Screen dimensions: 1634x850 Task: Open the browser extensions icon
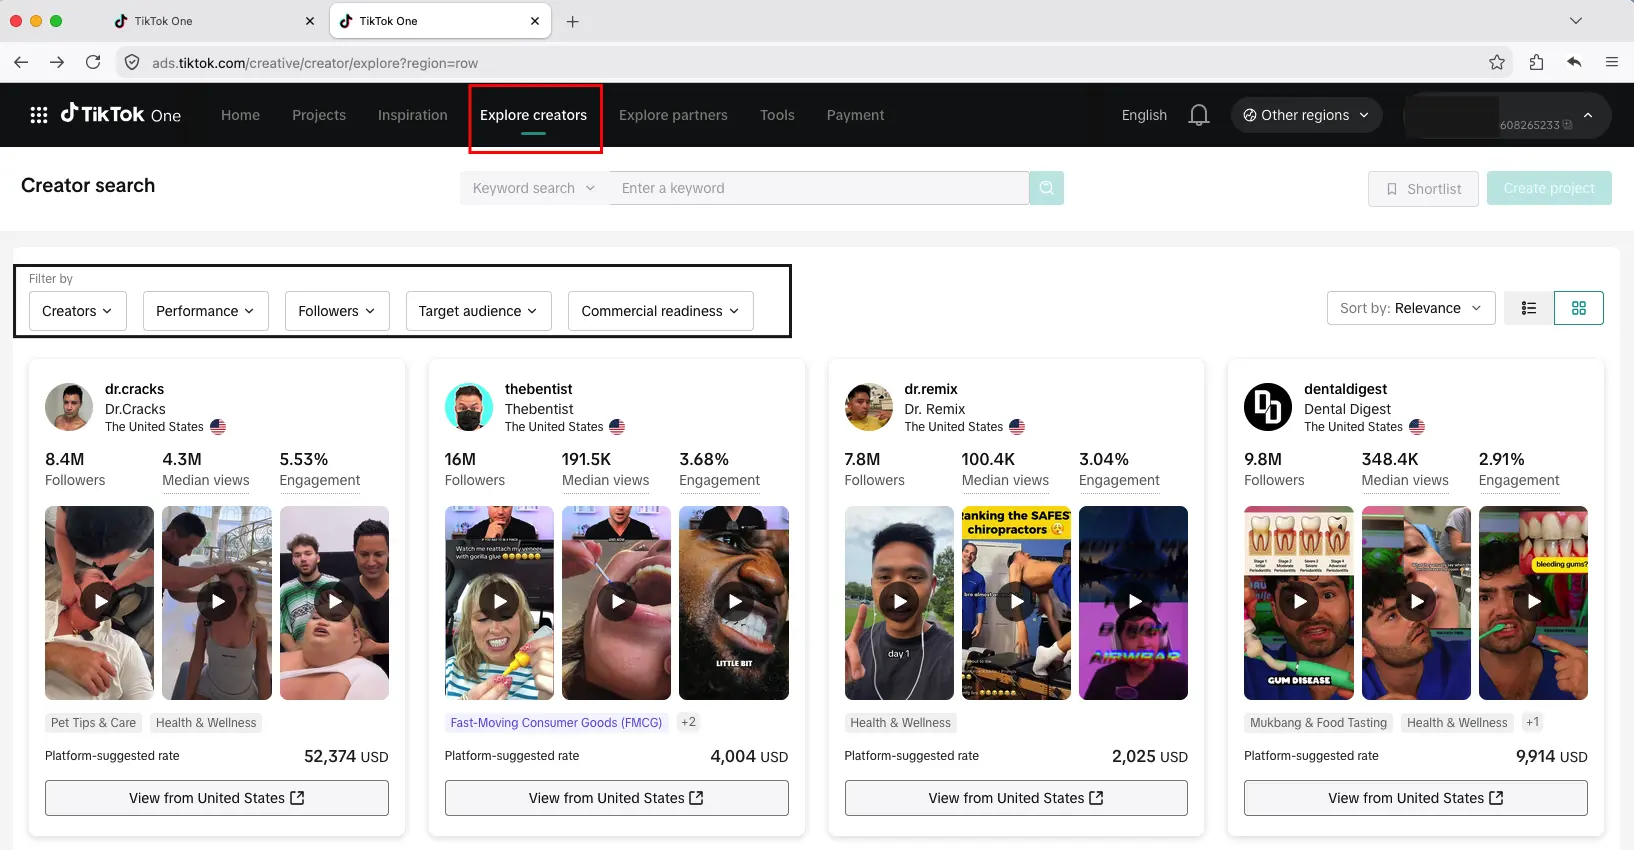pyautogui.click(x=1536, y=62)
